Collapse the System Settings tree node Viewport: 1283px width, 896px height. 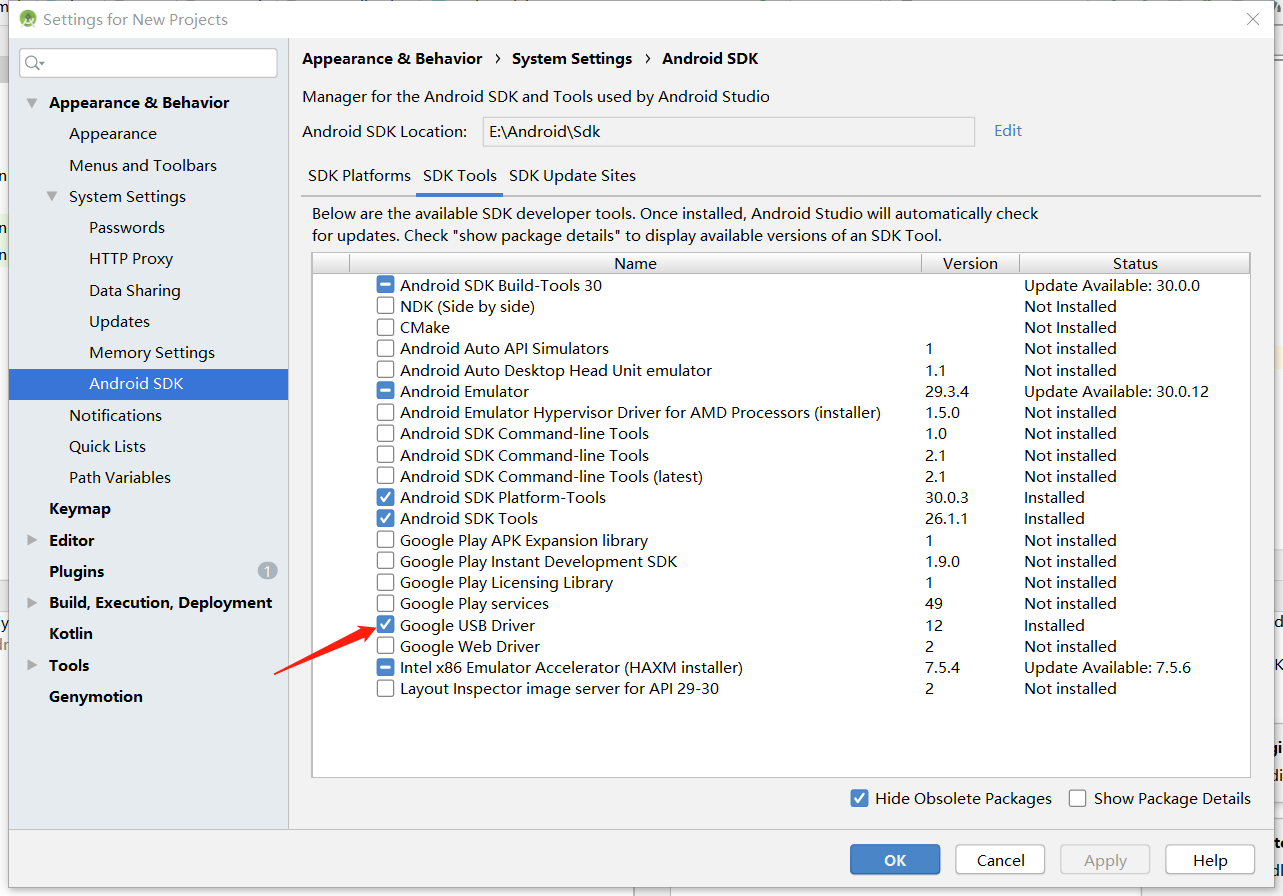tap(52, 196)
